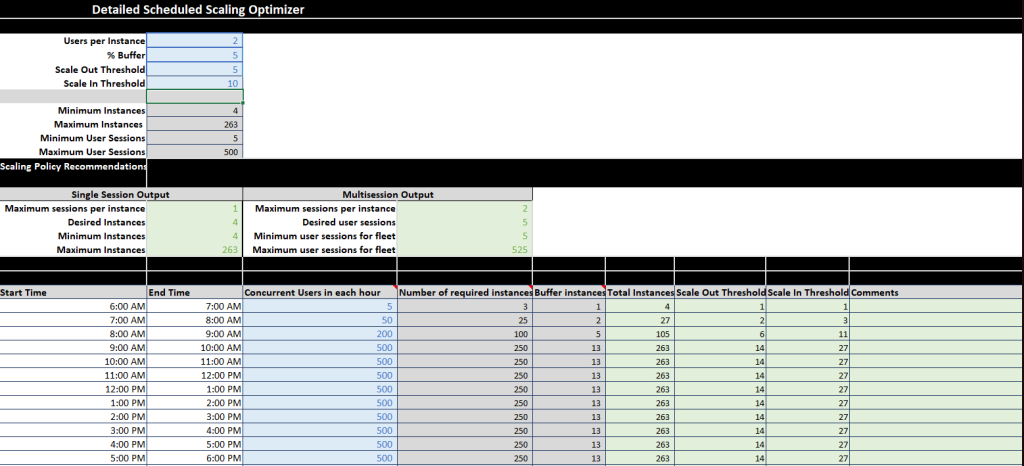Select the Maximum Instances value 263 in top section

coord(195,124)
